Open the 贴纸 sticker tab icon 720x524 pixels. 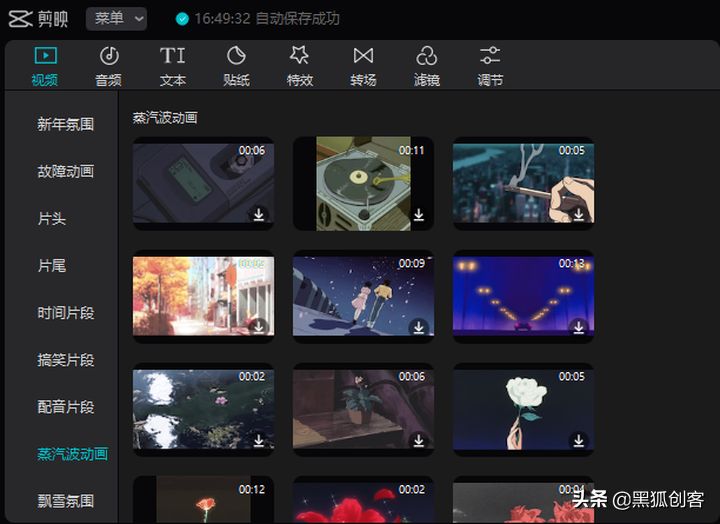click(x=236, y=56)
